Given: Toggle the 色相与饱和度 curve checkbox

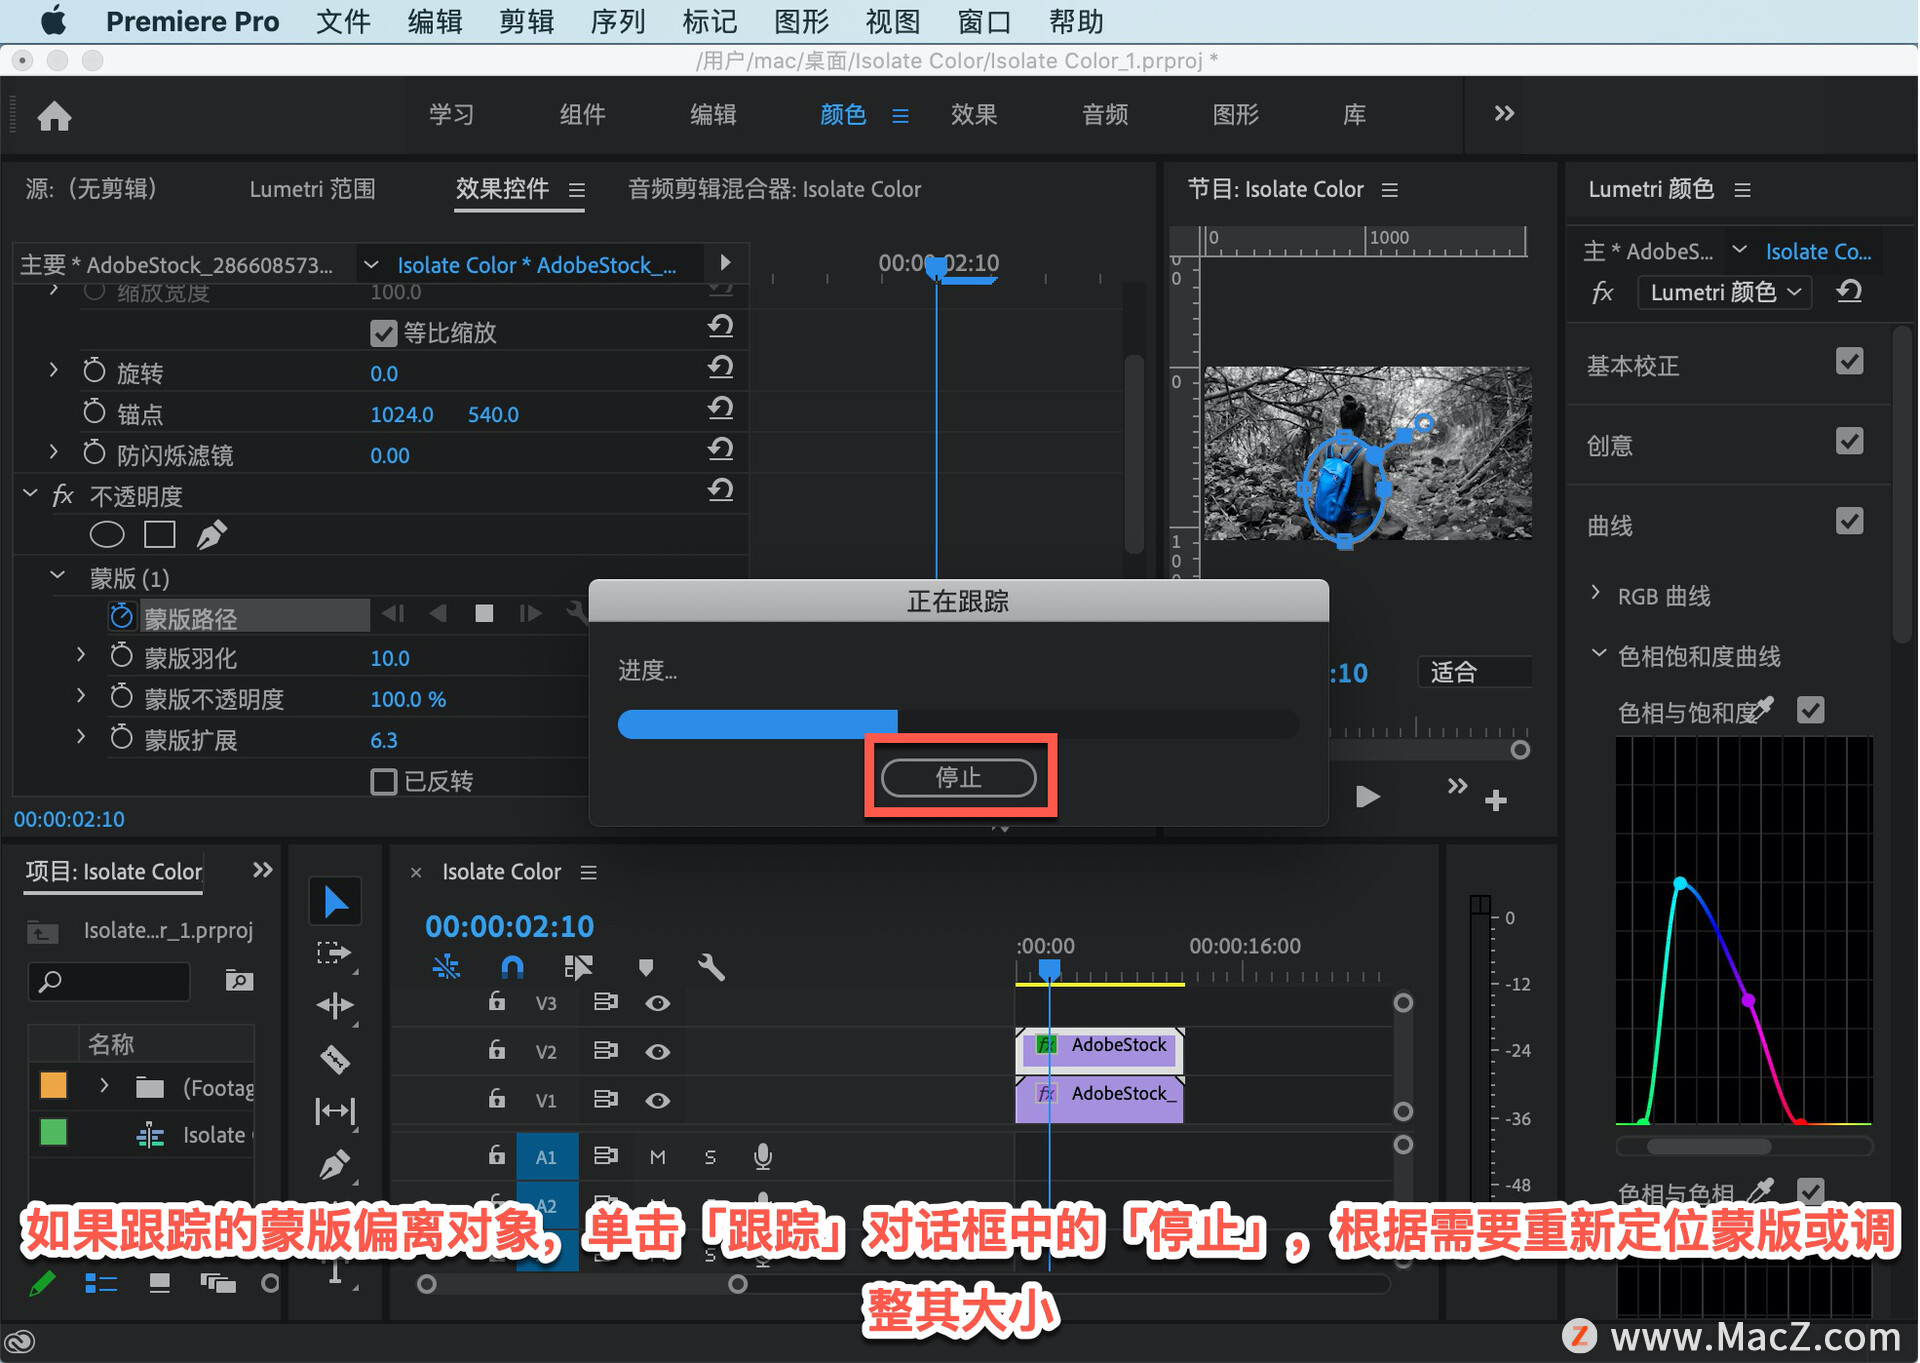Looking at the screenshot, I should click(x=1811, y=710).
